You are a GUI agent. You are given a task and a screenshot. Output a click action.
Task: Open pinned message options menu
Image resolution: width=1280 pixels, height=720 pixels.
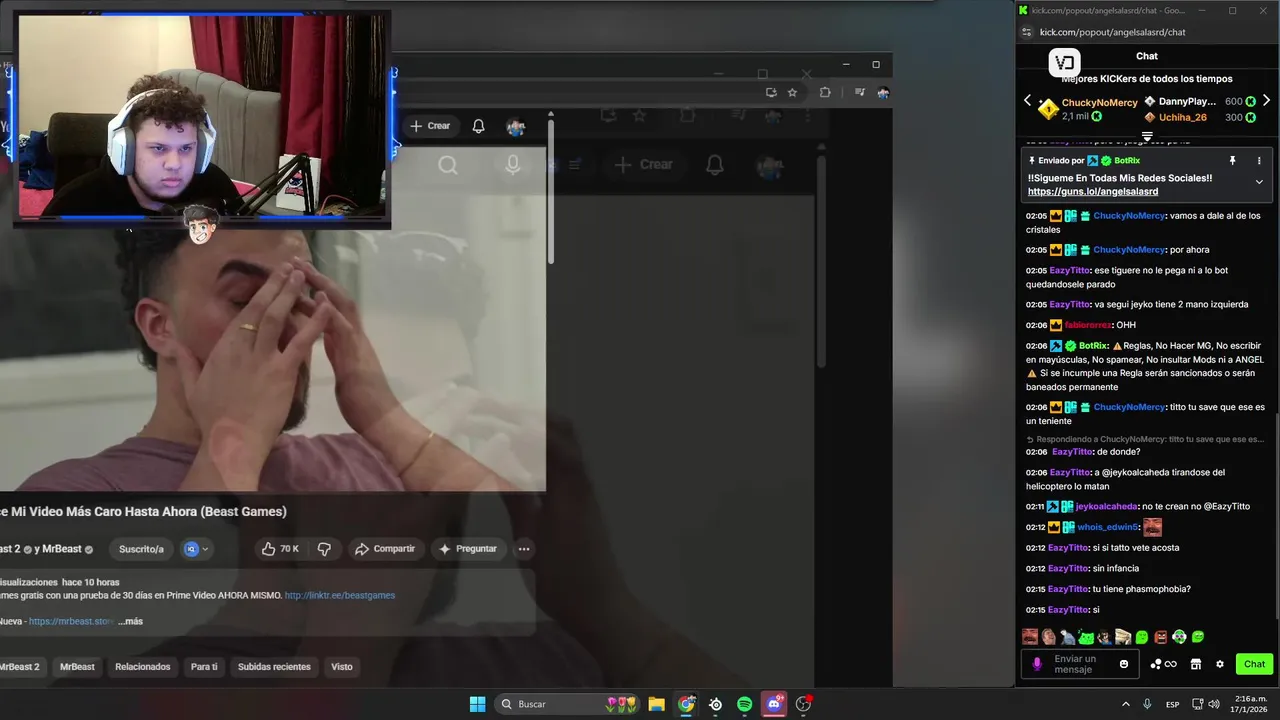point(1259,160)
